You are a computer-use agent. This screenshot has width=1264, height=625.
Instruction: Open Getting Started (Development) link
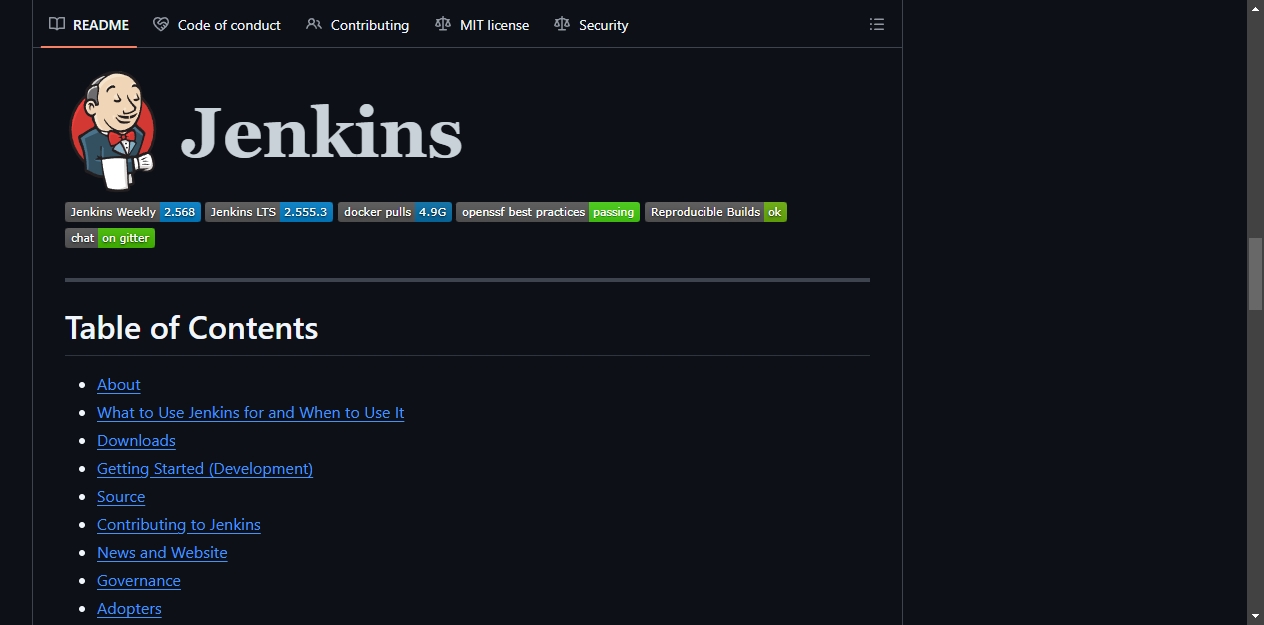click(x=205, y=469)
